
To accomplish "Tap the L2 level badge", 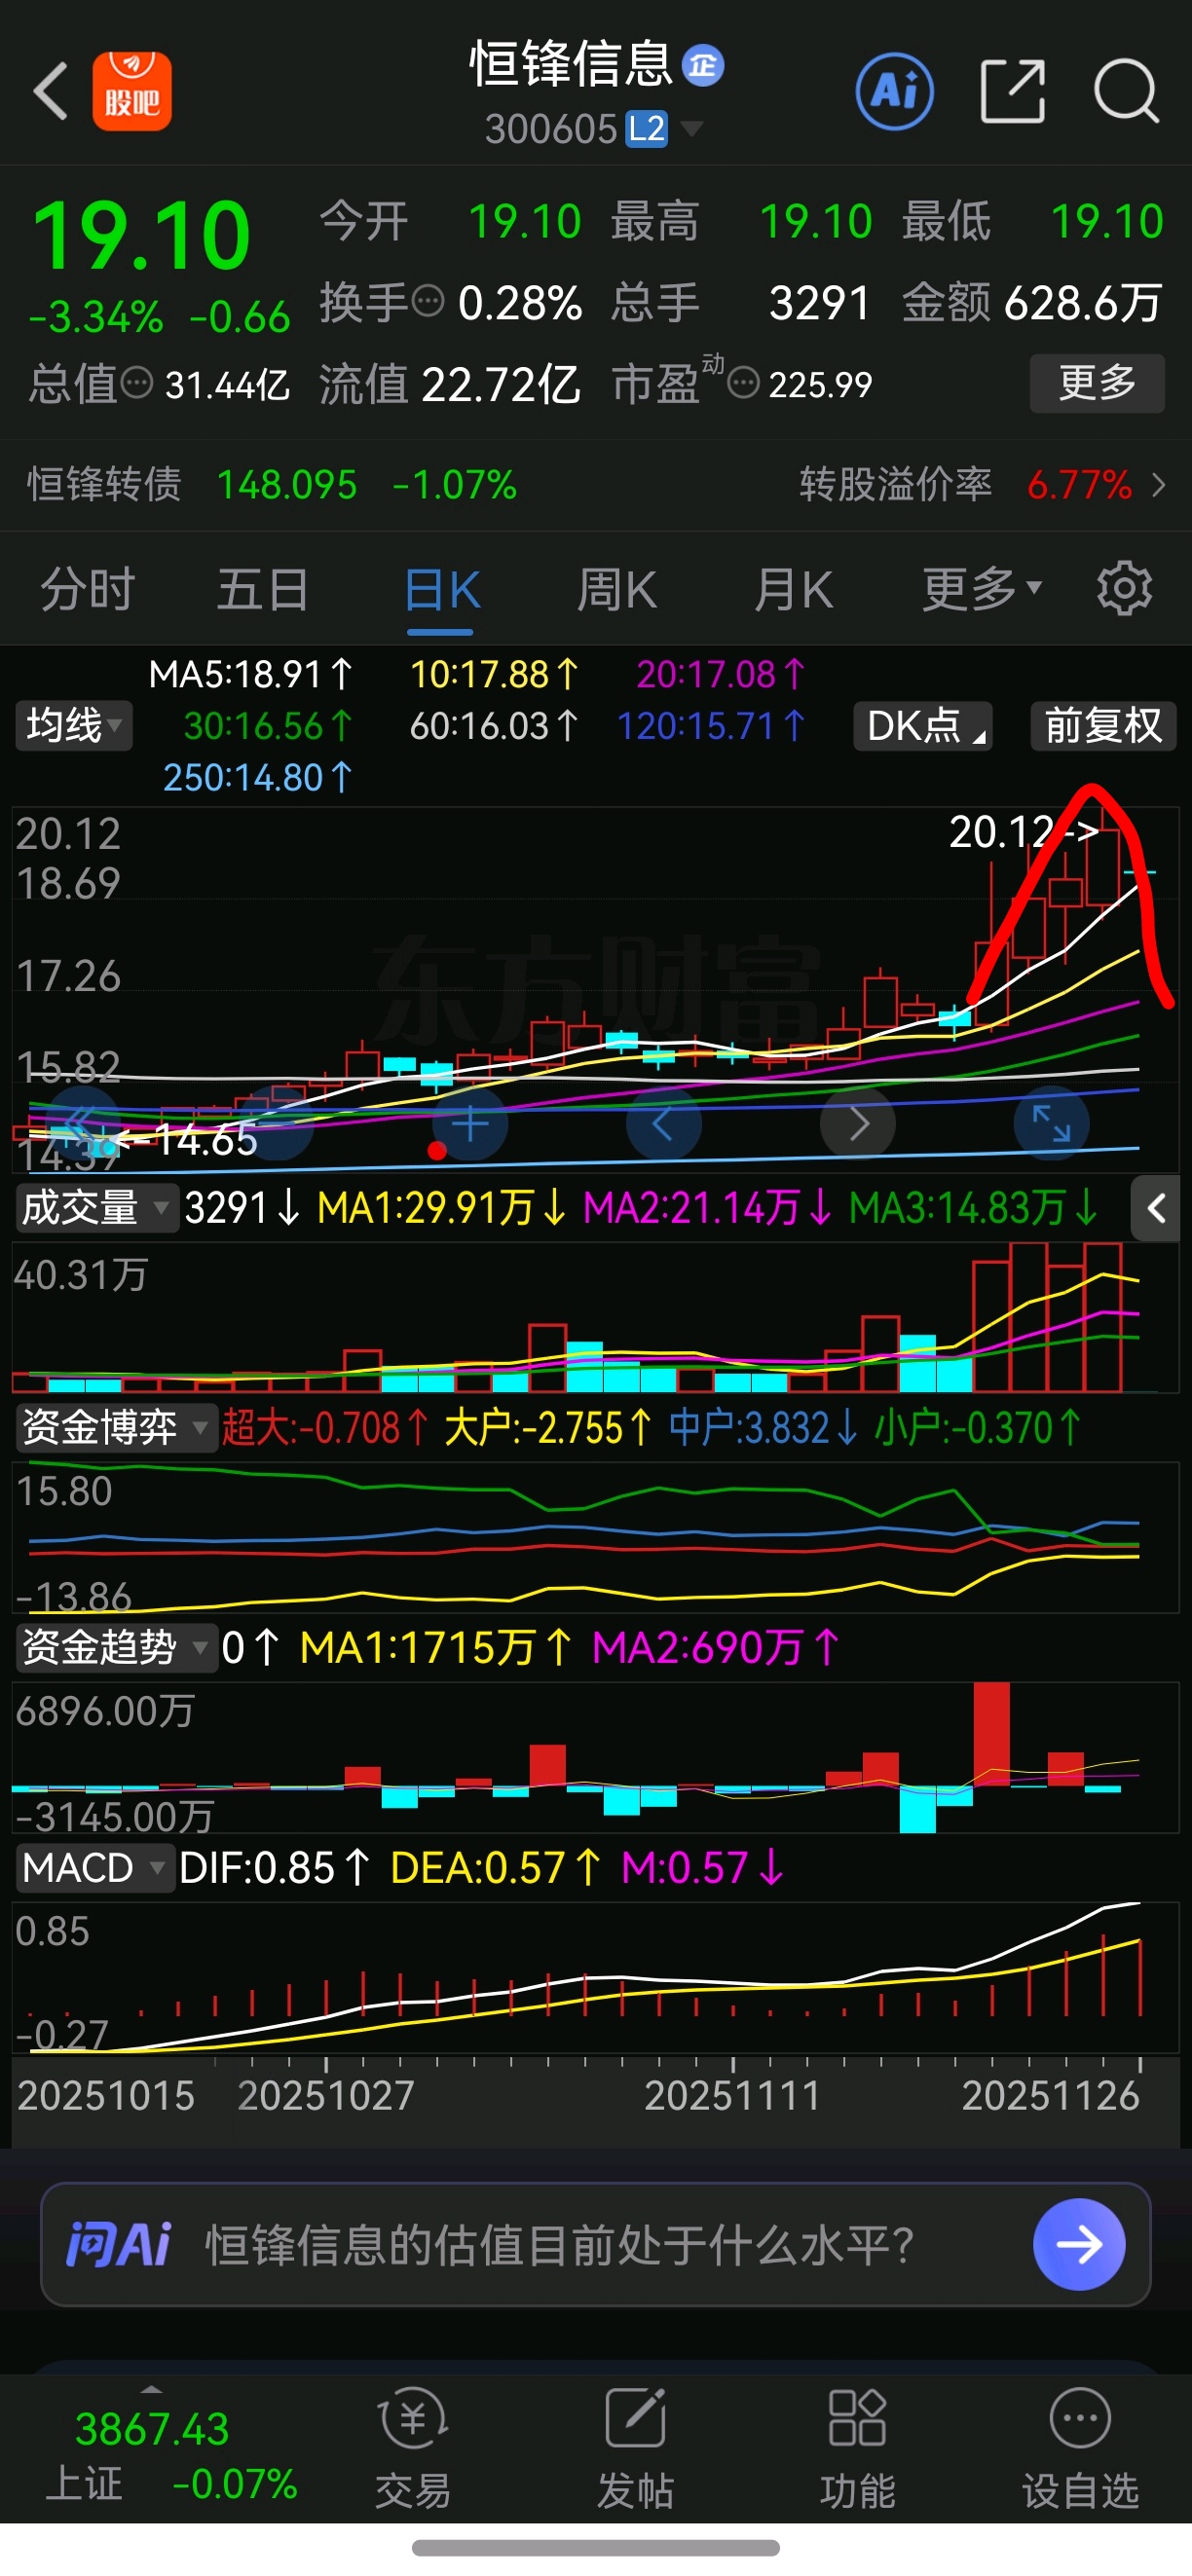I will tap(646, 128).
